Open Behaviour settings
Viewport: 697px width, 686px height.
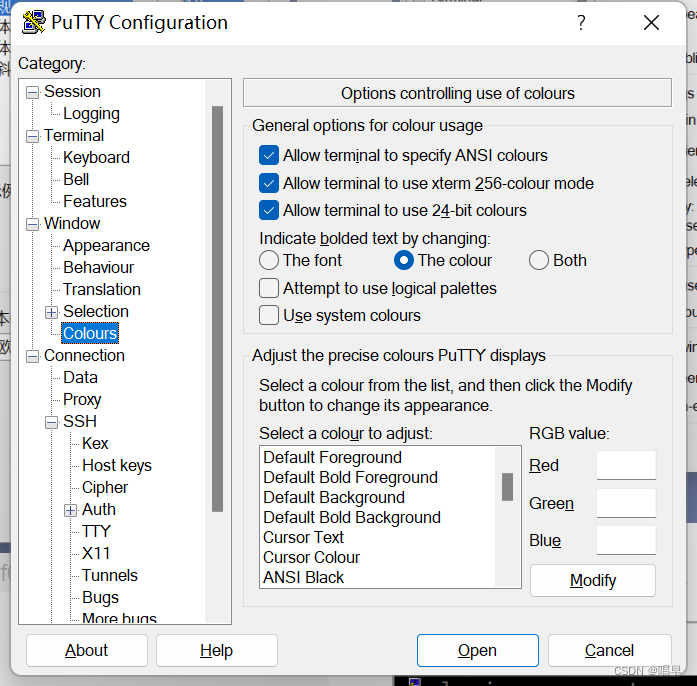(98, 267)
